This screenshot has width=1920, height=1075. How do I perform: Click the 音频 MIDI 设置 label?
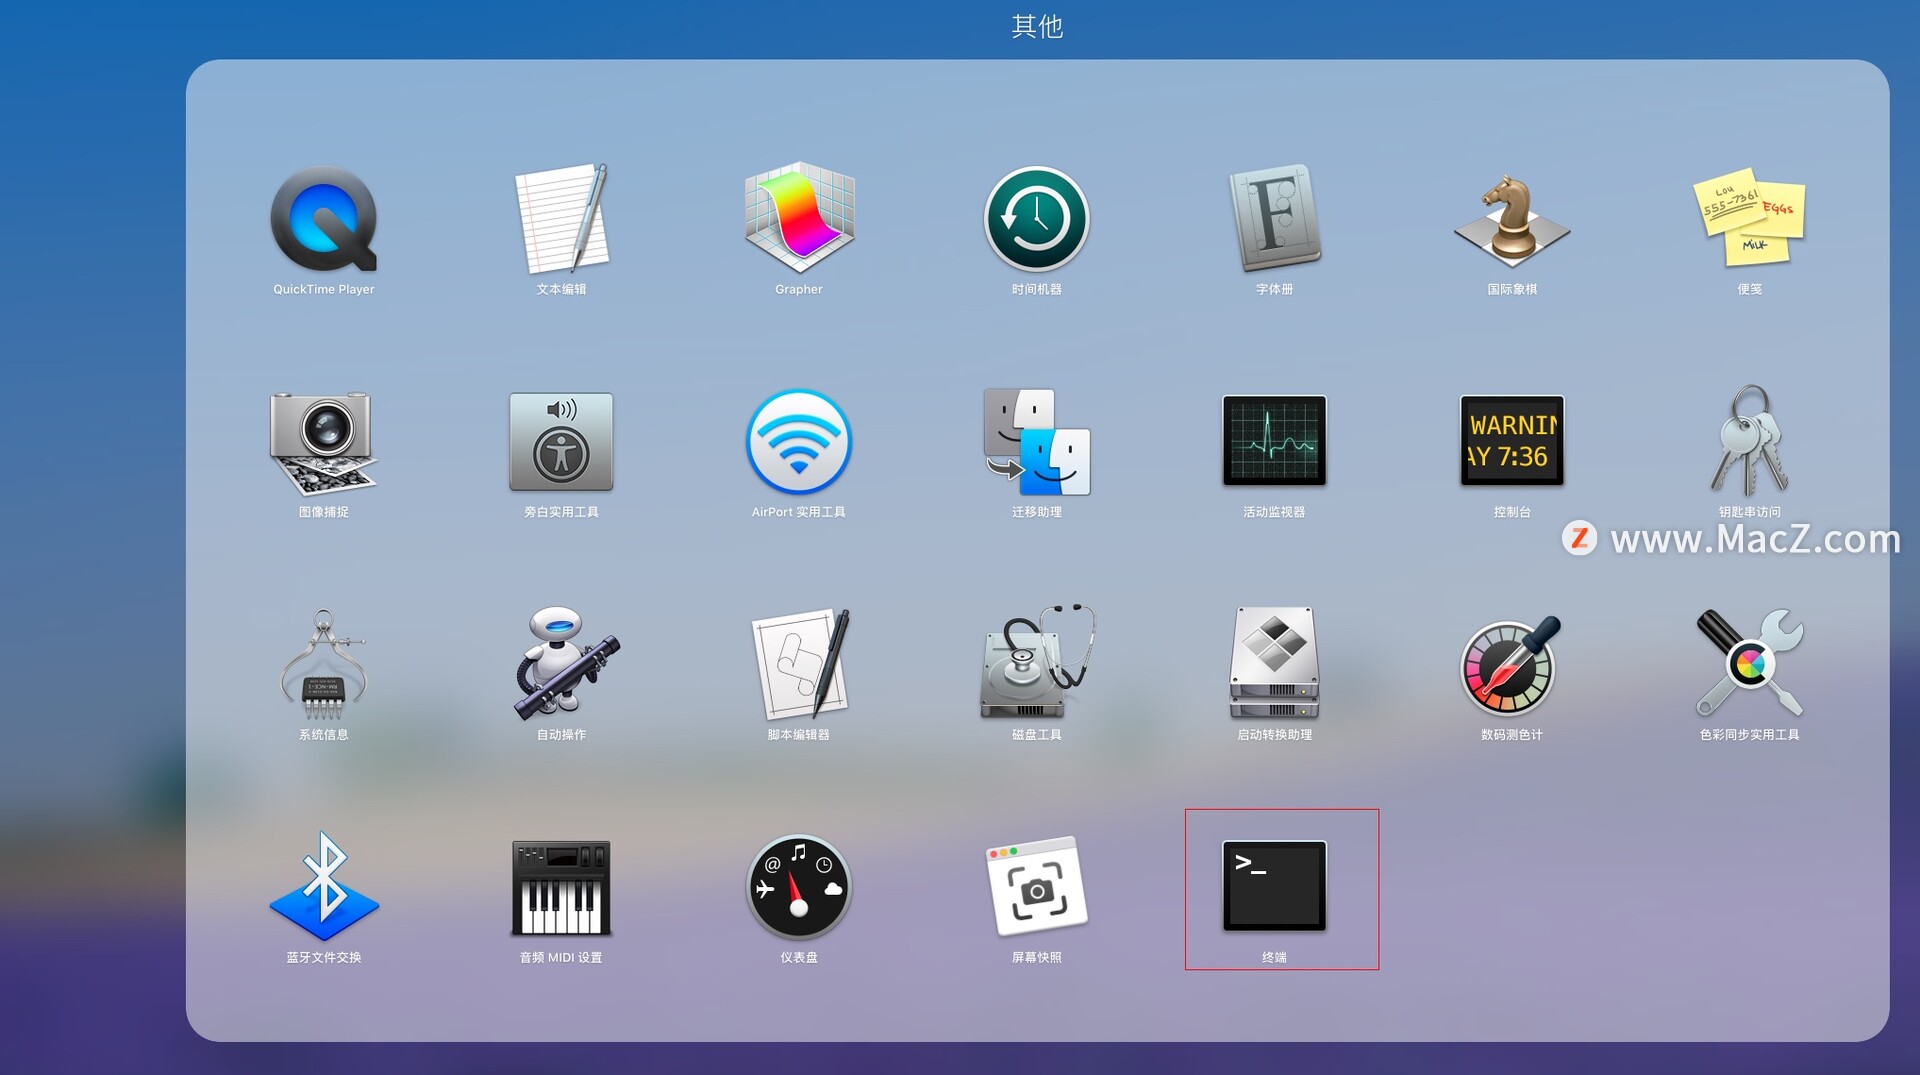point(561,957)
